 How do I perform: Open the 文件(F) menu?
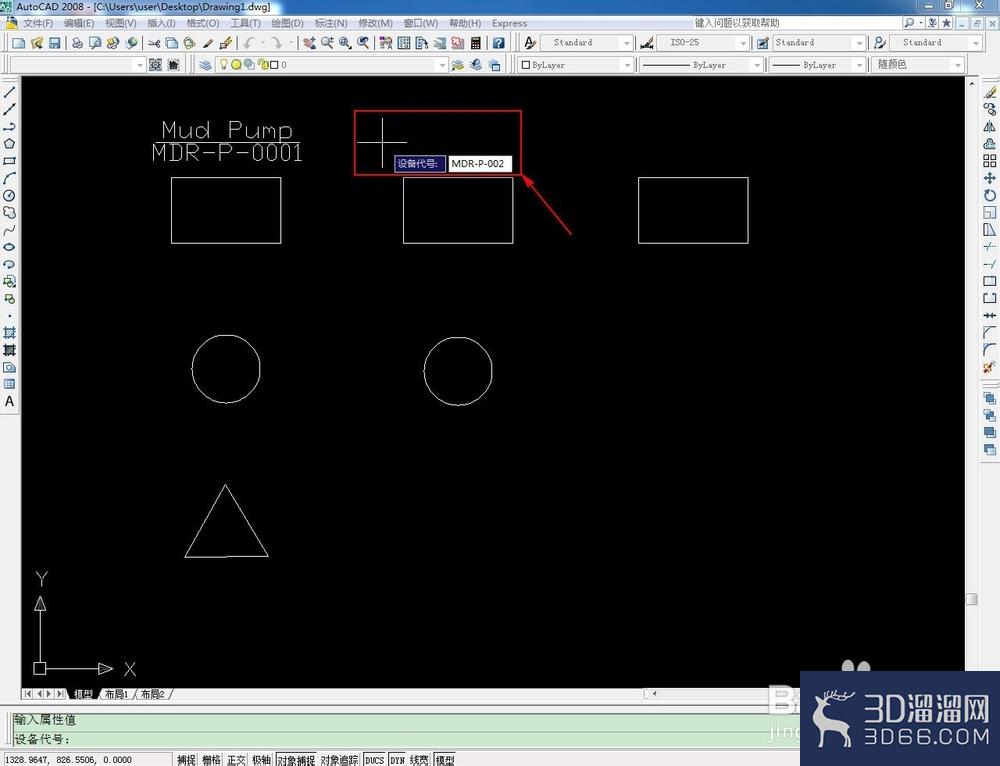[x=38, y=23]
